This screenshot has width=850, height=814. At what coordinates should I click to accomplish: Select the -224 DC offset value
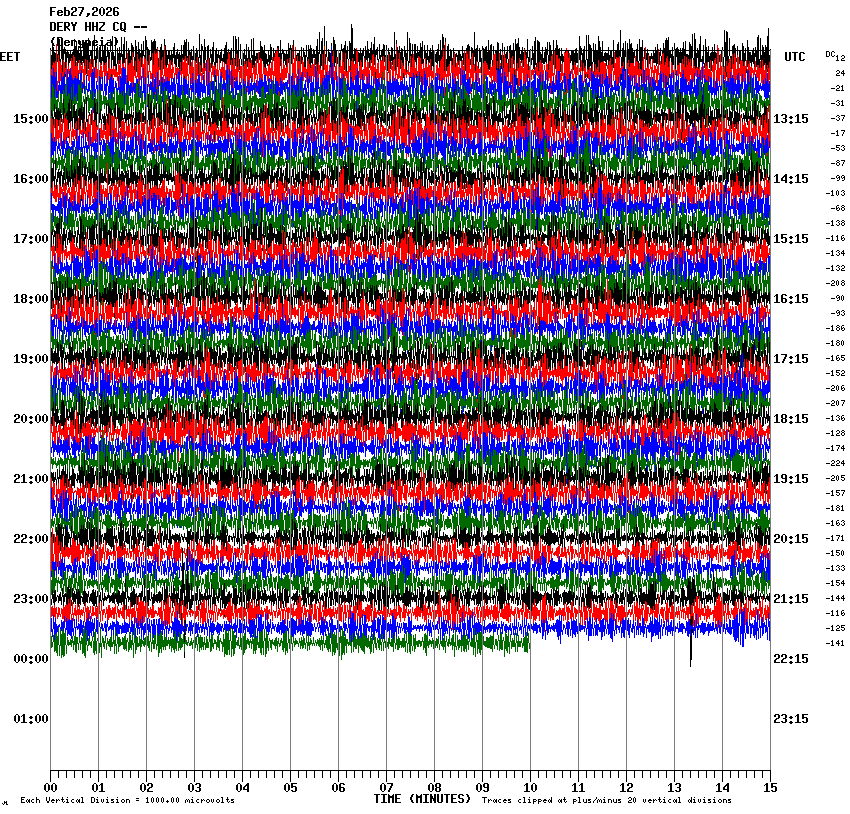click(836, 463)
